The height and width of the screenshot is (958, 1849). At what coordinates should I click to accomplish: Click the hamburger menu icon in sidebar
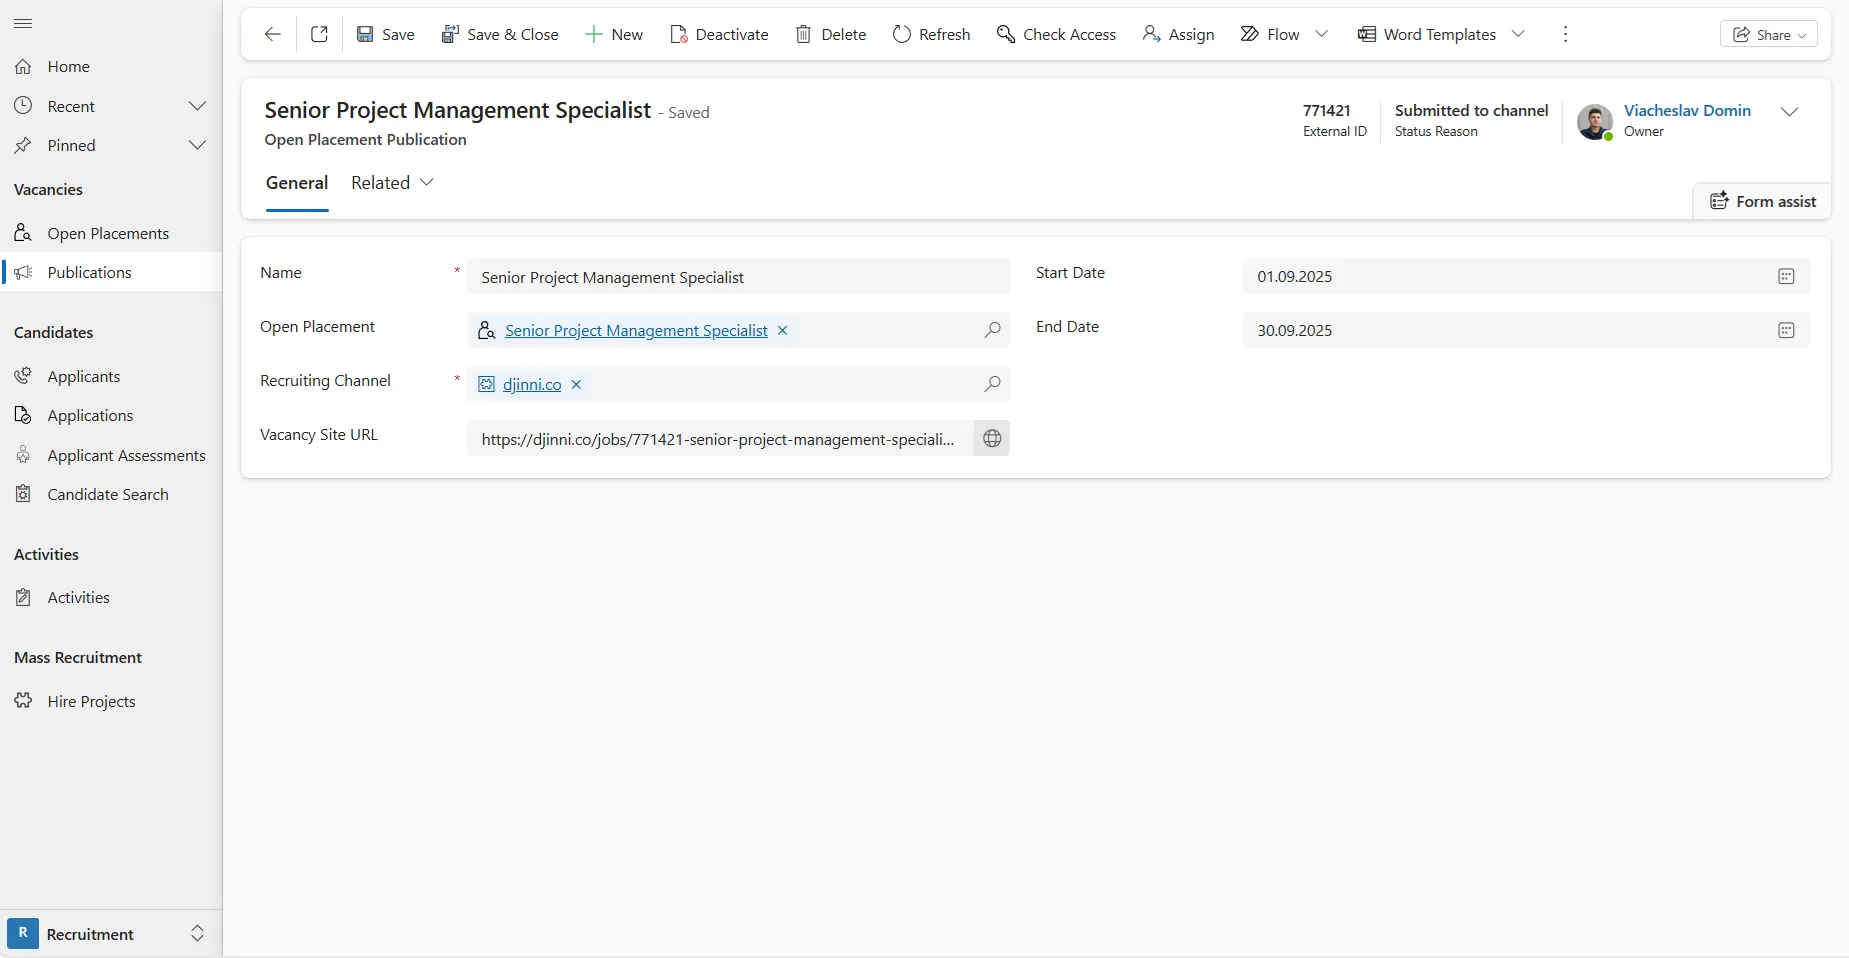(x=23, y=23)
